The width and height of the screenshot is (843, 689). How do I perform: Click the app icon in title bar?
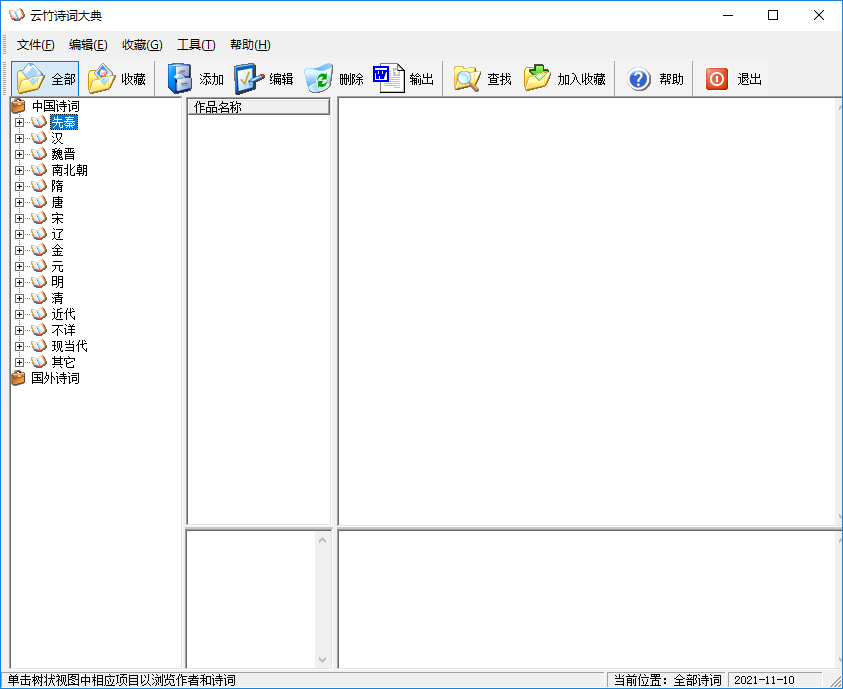coord(17,15)
